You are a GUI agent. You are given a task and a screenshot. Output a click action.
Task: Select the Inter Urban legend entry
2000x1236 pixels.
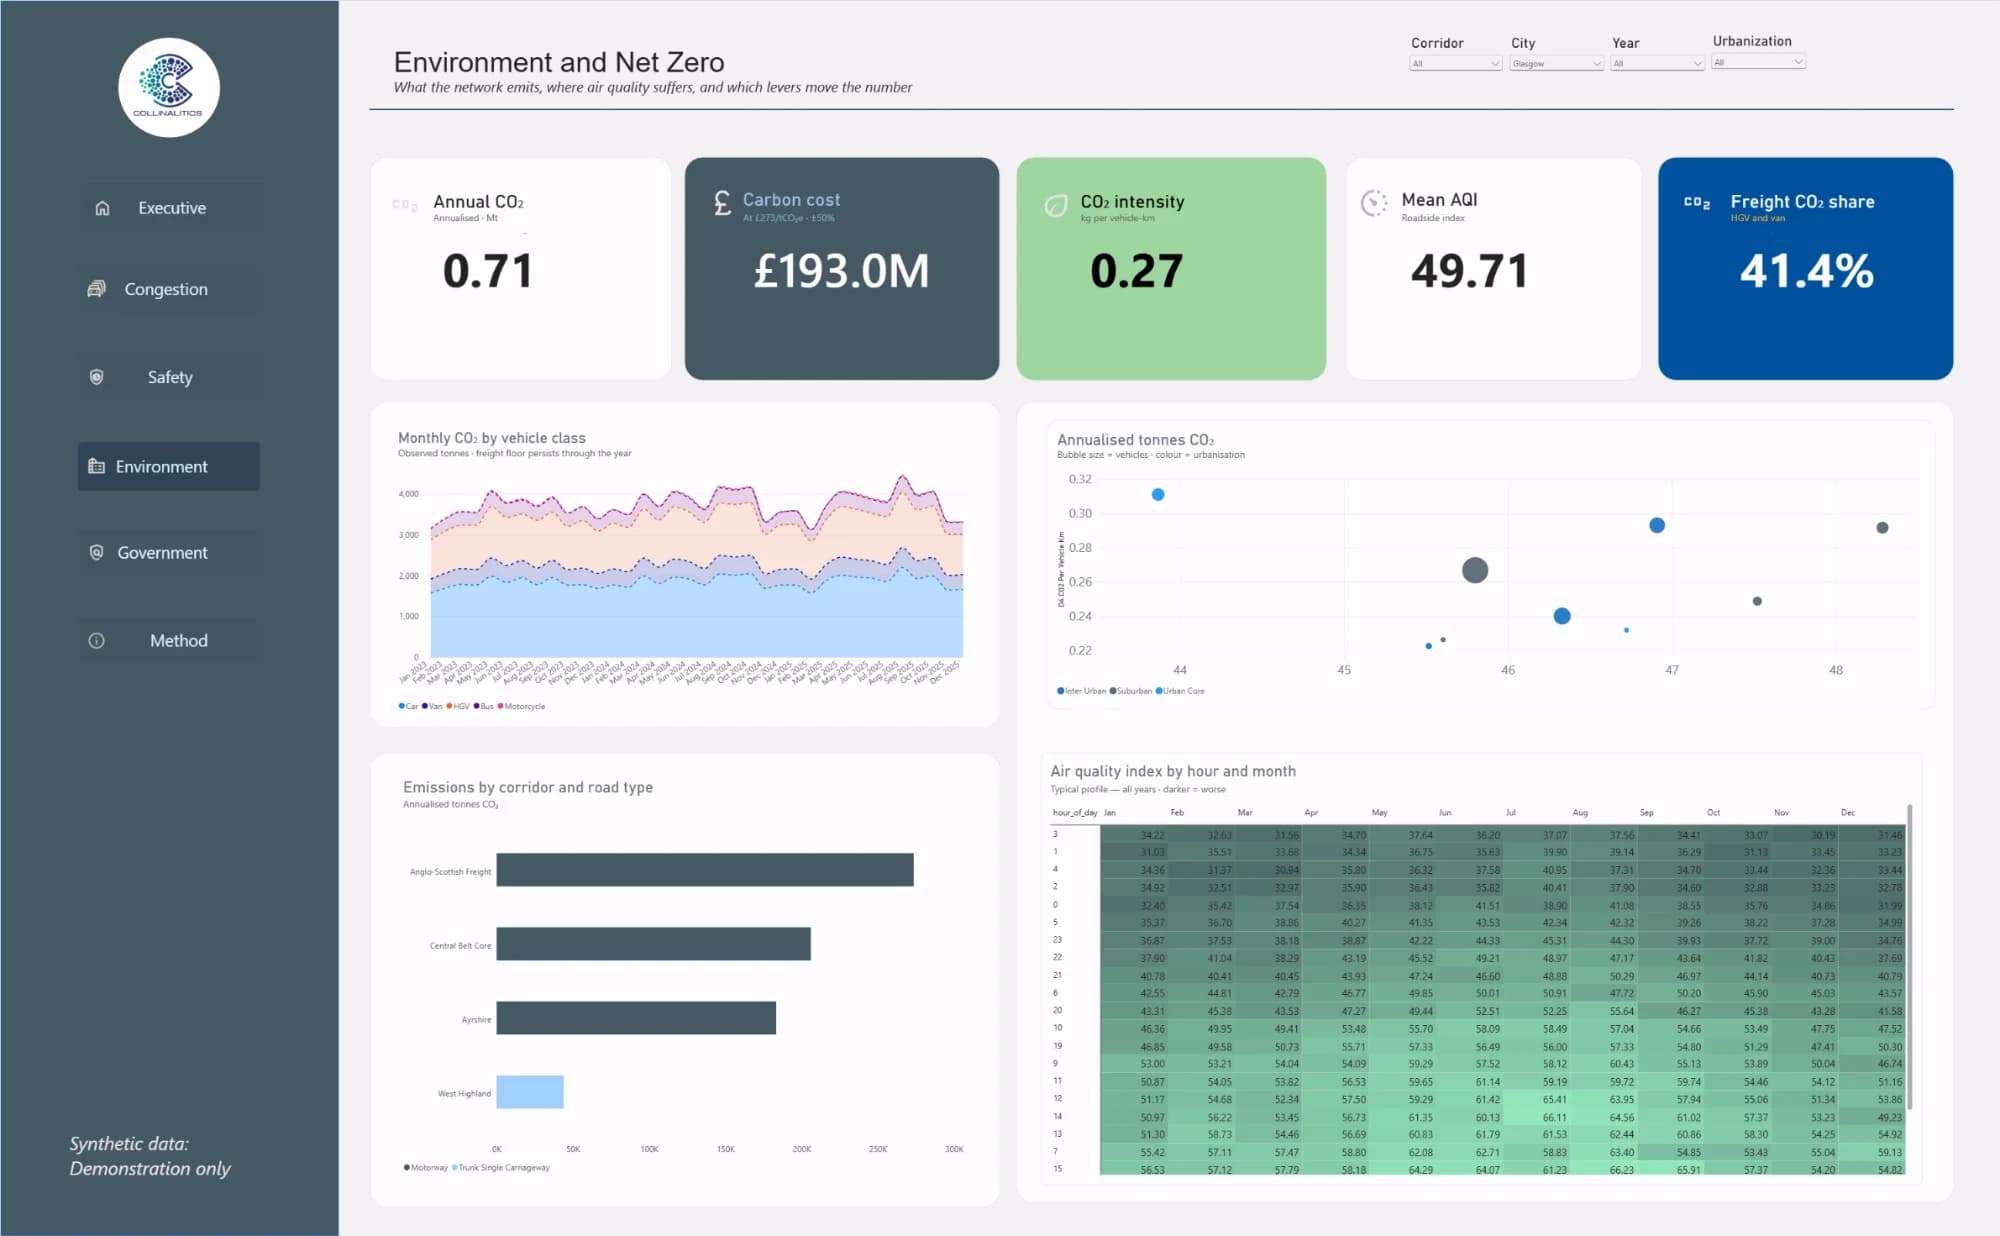click(x=1081, y=691)
